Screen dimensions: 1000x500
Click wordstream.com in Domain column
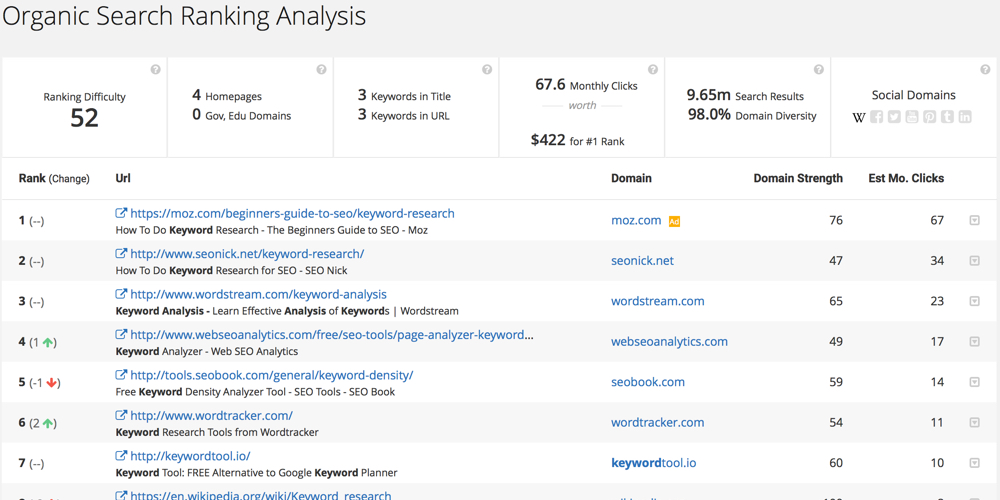coord(658,301)
